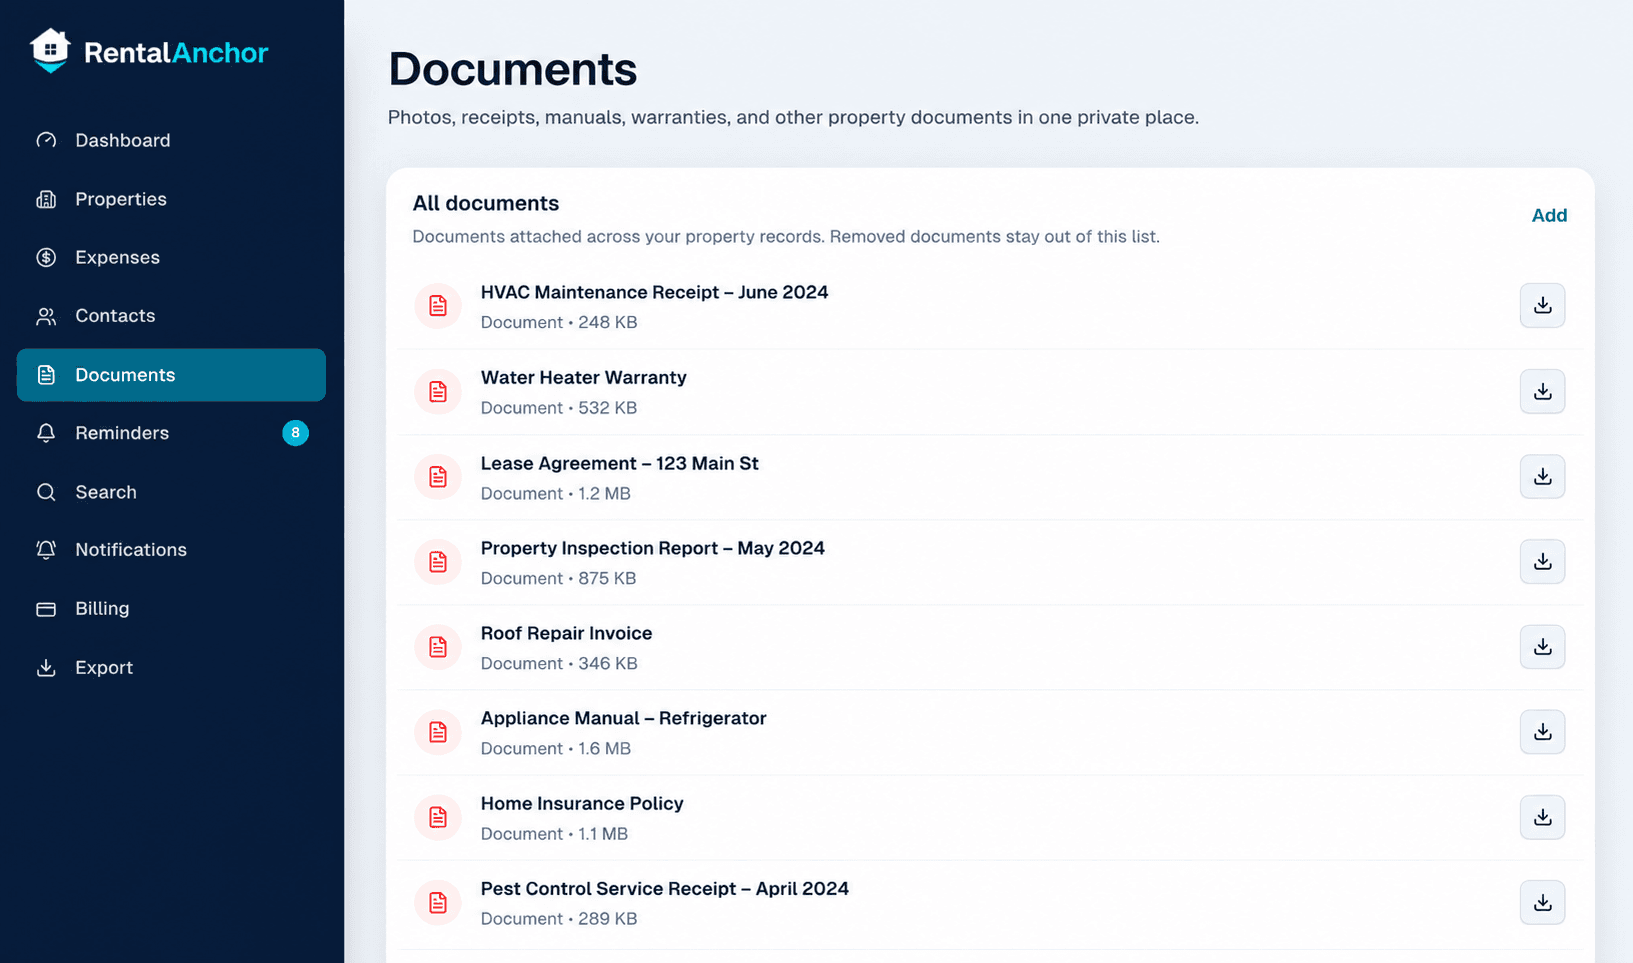The image size is (1633, 963).
Task: Download Lease Agreement – 123 Main St
Action: click(1542, 476)
